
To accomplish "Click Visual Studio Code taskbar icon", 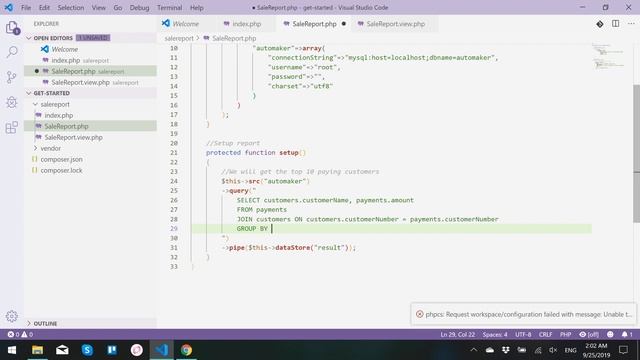I will 161,350.
